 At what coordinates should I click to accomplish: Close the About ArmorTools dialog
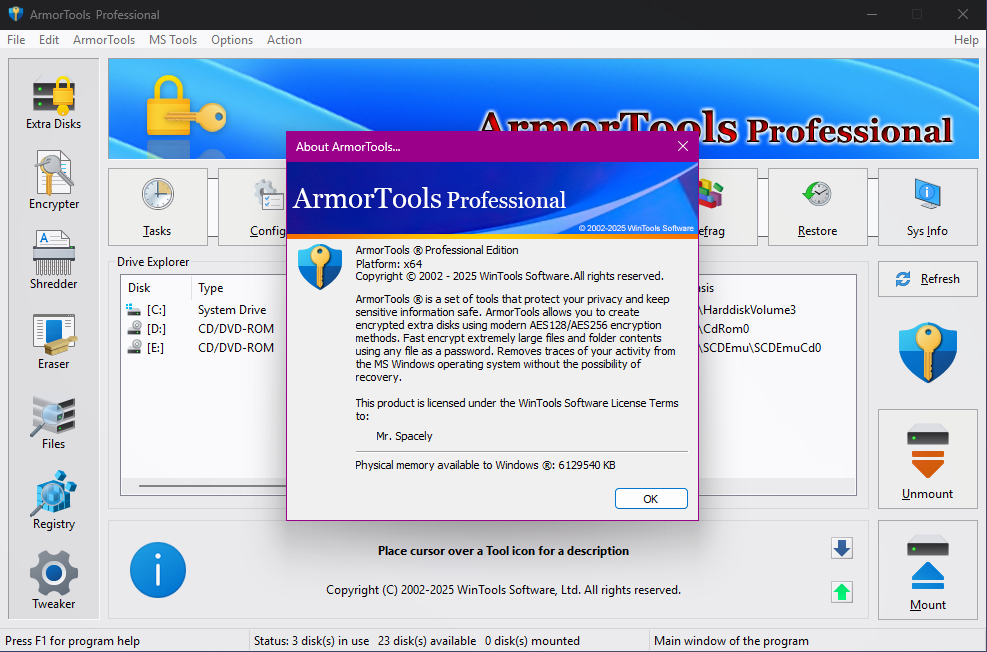pyautogui.click(x=682, y=147)
